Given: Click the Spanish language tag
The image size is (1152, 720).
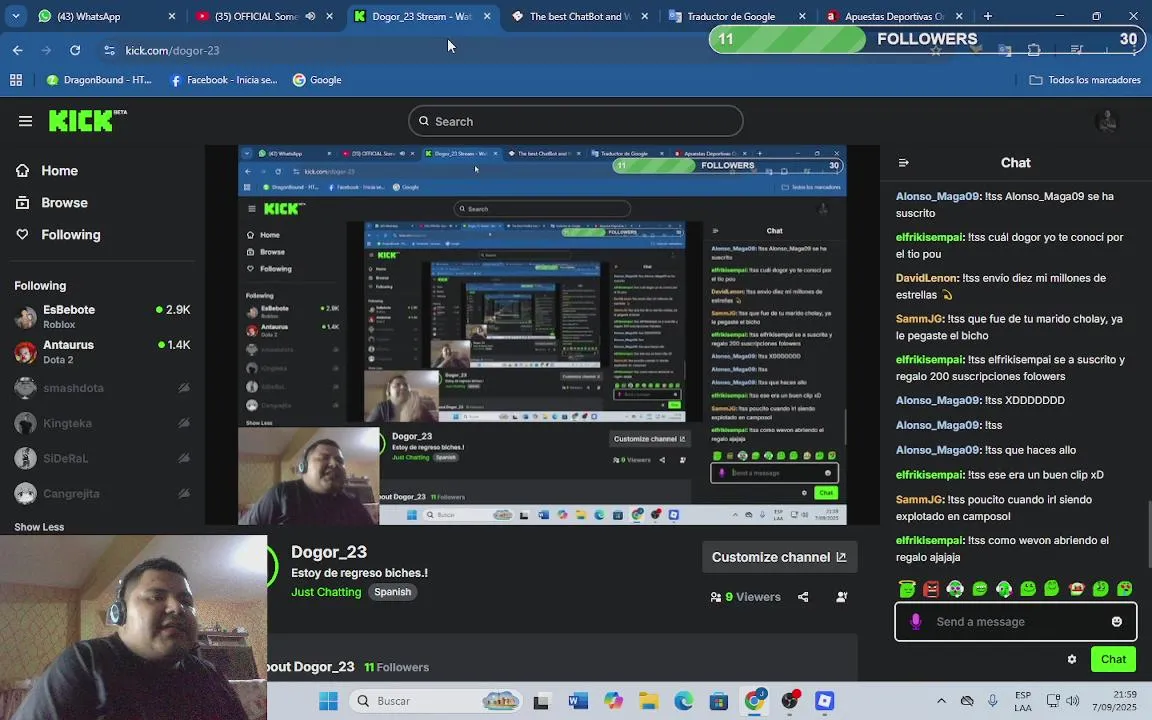Looking at the screenshot, I should point(392,592).
